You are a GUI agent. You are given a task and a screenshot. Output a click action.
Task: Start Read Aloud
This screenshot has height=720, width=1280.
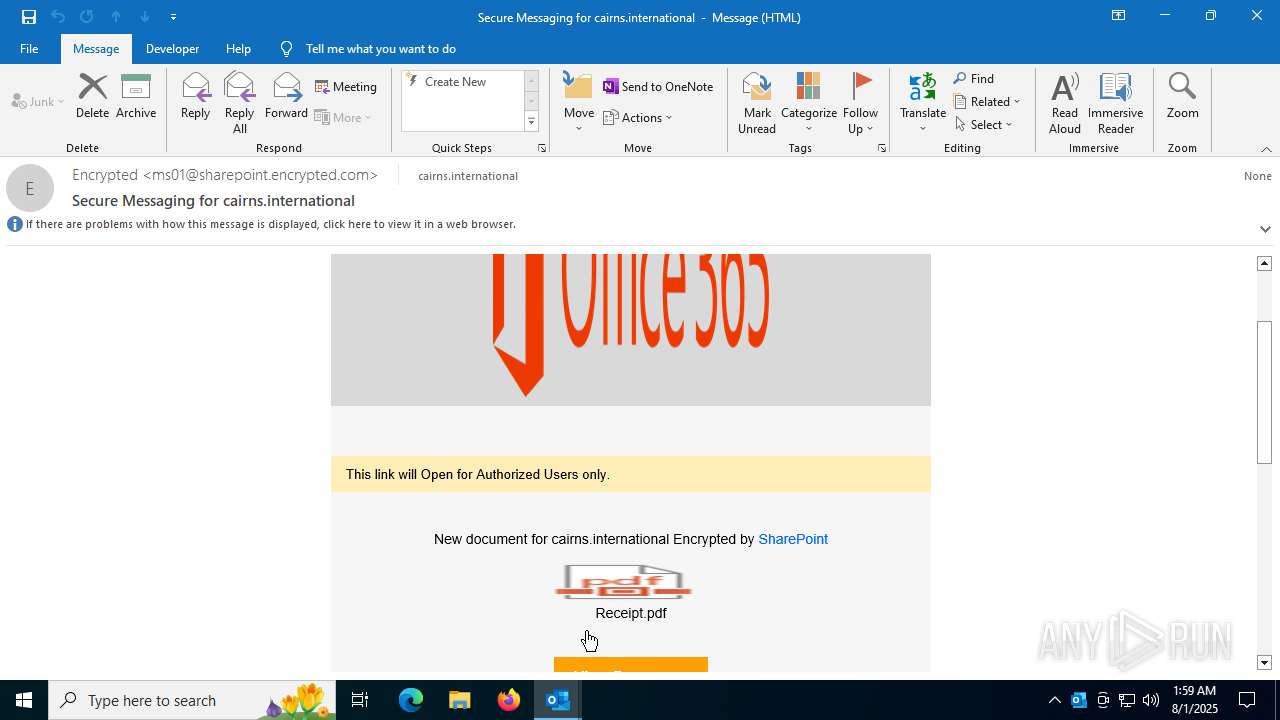click(1065, 103)
